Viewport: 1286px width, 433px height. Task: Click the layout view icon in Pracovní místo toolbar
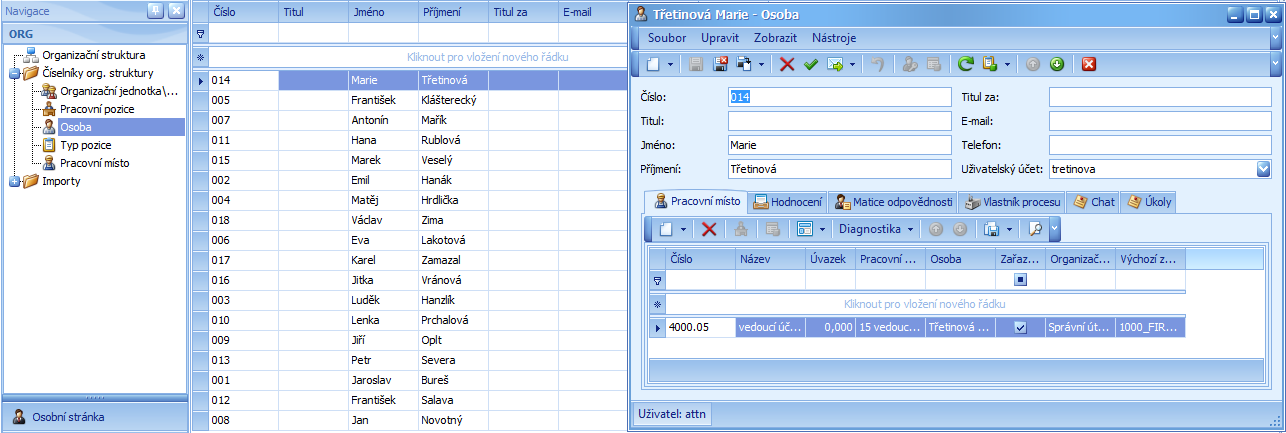(804, 229)
